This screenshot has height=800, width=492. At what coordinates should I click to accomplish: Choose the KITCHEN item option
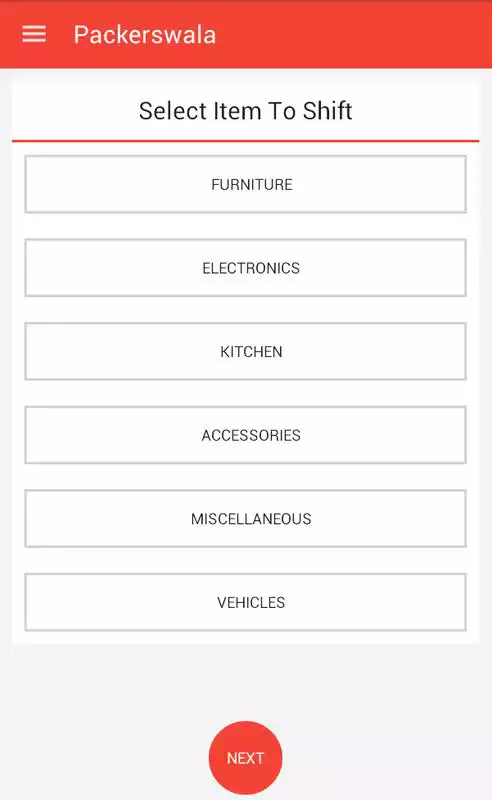coord(245,352)
